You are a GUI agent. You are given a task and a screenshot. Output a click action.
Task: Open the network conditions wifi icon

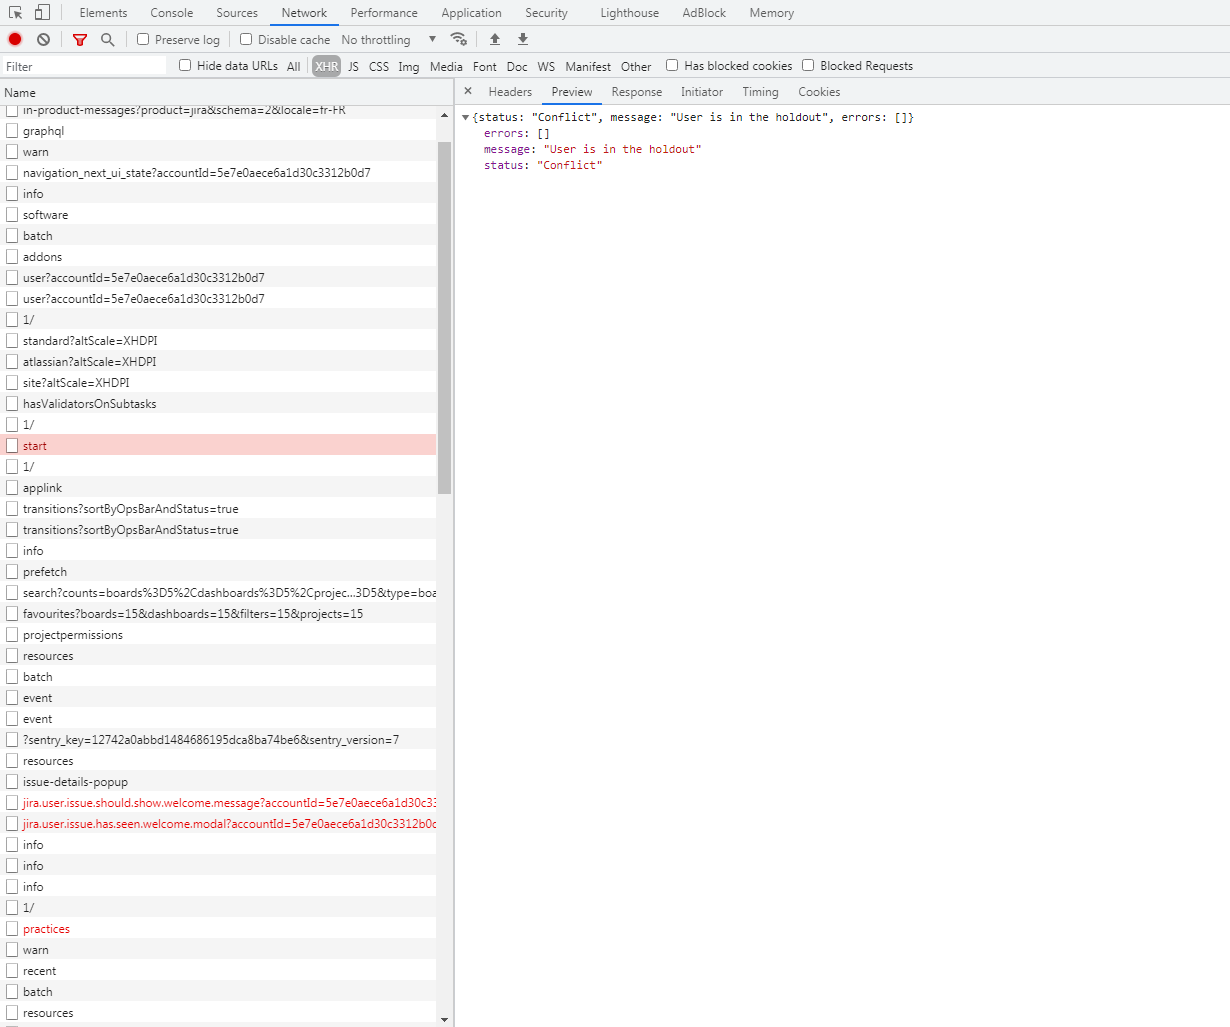click(458, 39)
